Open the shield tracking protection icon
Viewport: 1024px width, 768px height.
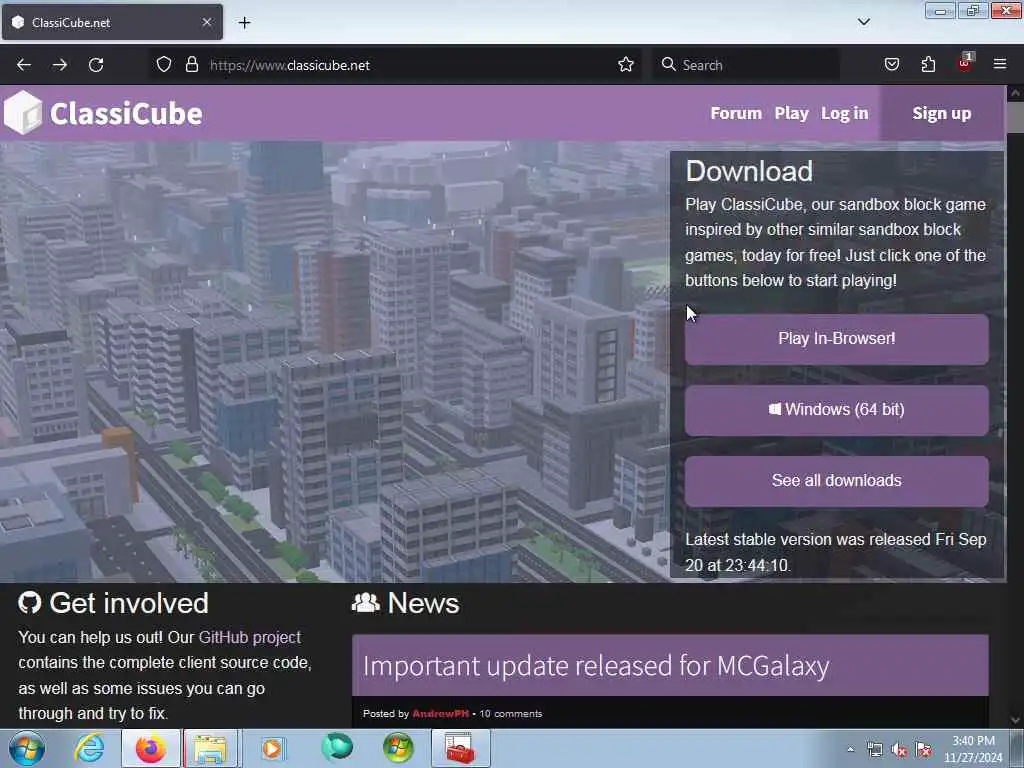(x=164, y=65)
